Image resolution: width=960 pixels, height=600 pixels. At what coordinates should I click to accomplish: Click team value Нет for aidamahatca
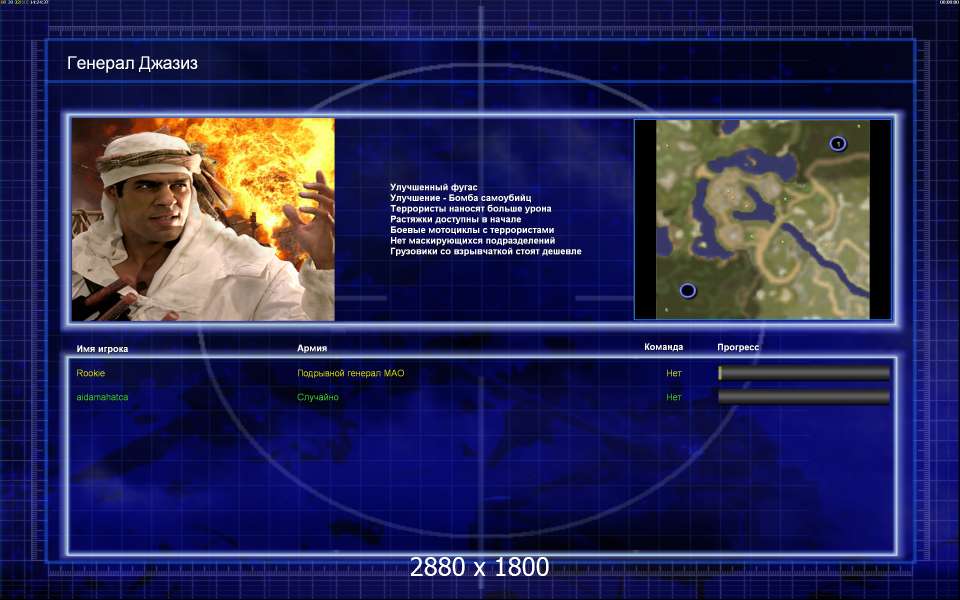[x=673, y=397]
